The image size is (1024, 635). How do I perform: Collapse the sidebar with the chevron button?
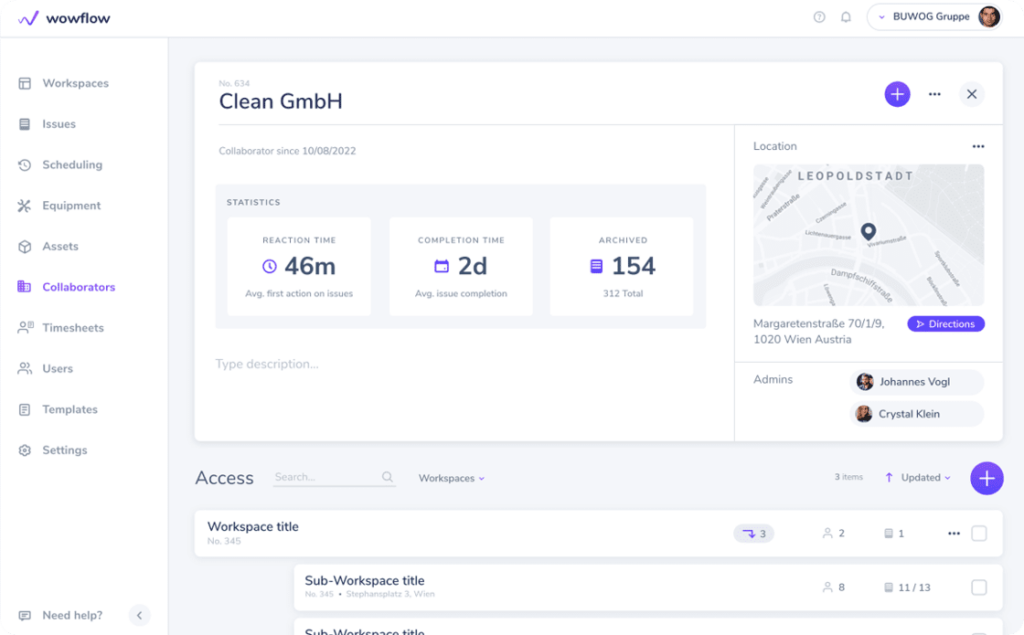(139, 615)
